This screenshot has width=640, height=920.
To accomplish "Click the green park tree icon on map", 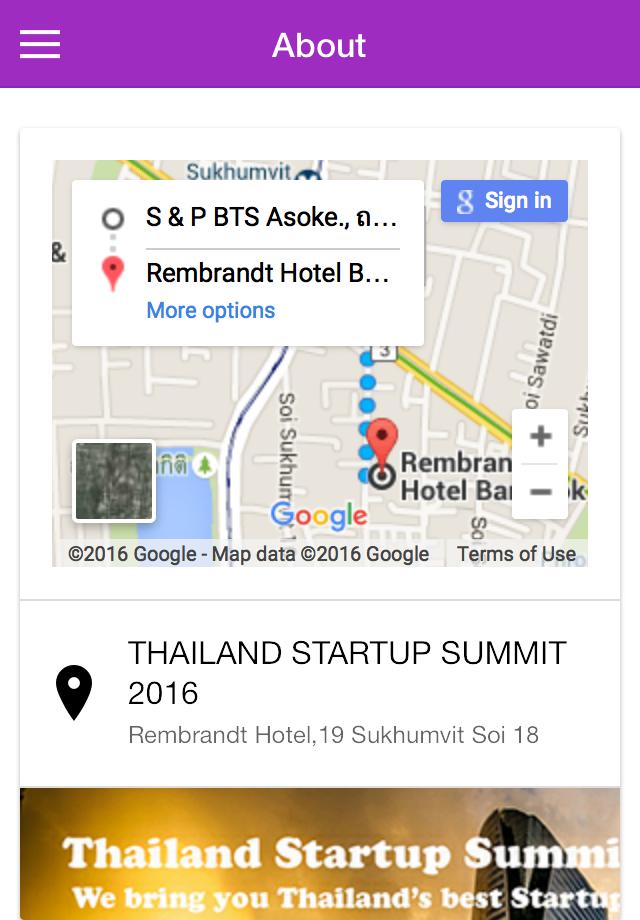I will (x=205, y=465).
